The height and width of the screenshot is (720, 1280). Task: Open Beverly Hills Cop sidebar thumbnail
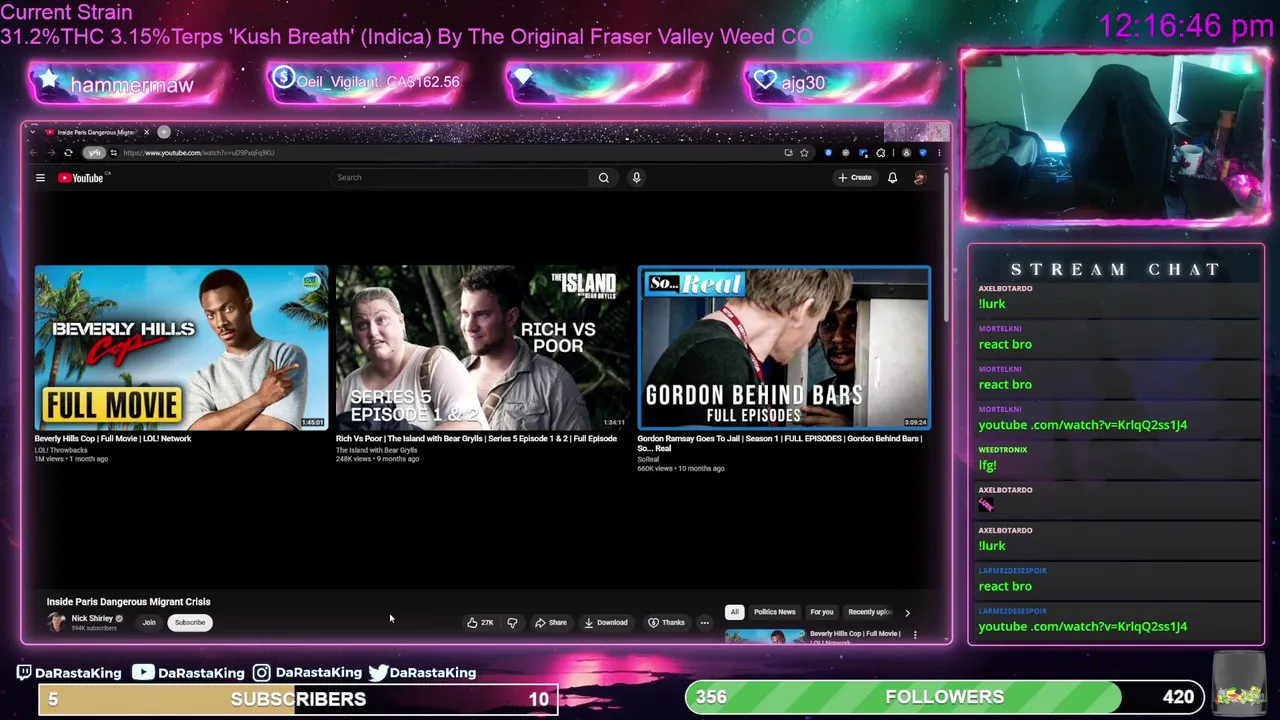tap(765, 636)
